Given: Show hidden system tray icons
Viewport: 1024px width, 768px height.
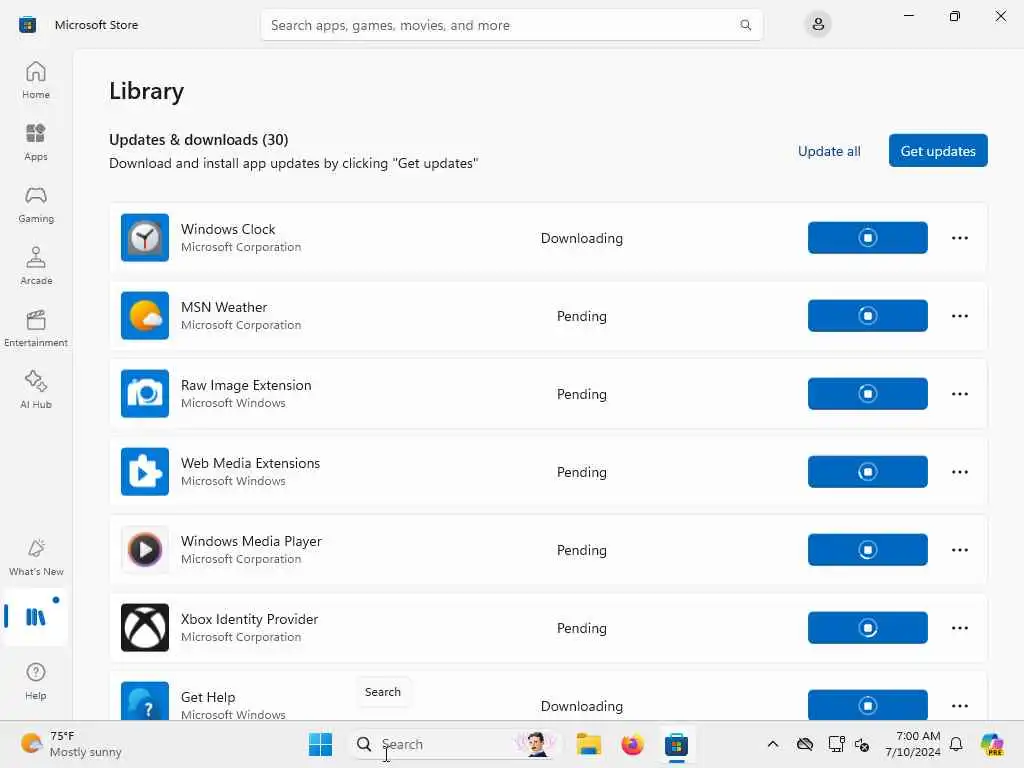Looking at the screenshot, I should point(773,744).
